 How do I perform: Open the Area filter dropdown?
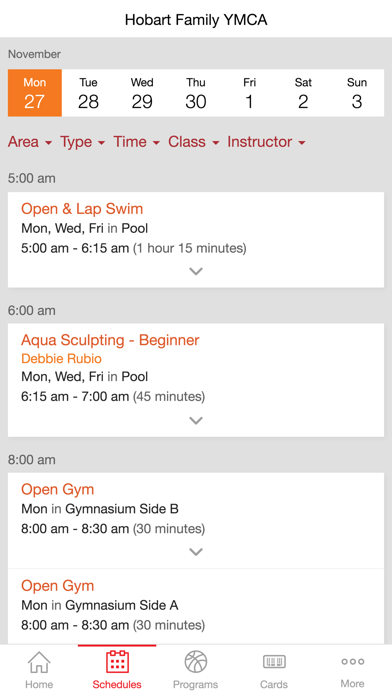[30, 142]
